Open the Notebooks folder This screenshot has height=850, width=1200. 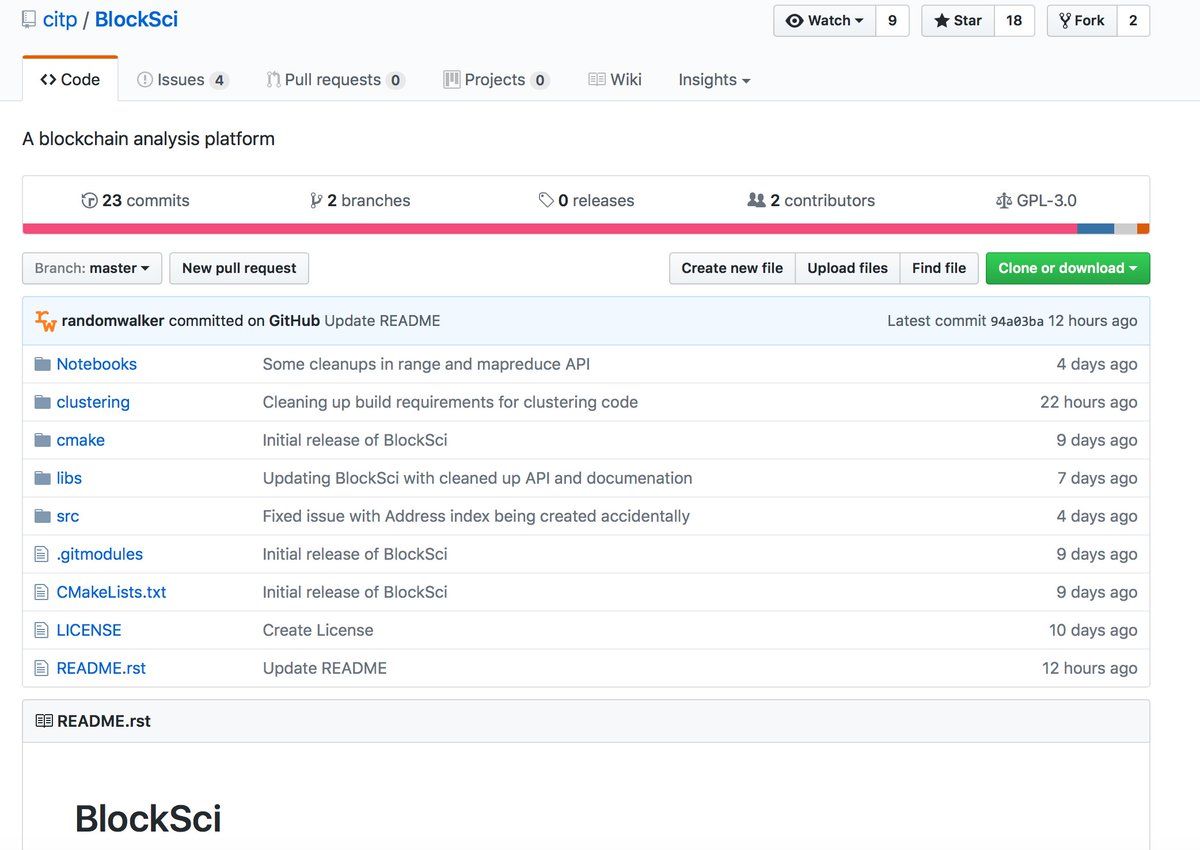coord(97,364)
